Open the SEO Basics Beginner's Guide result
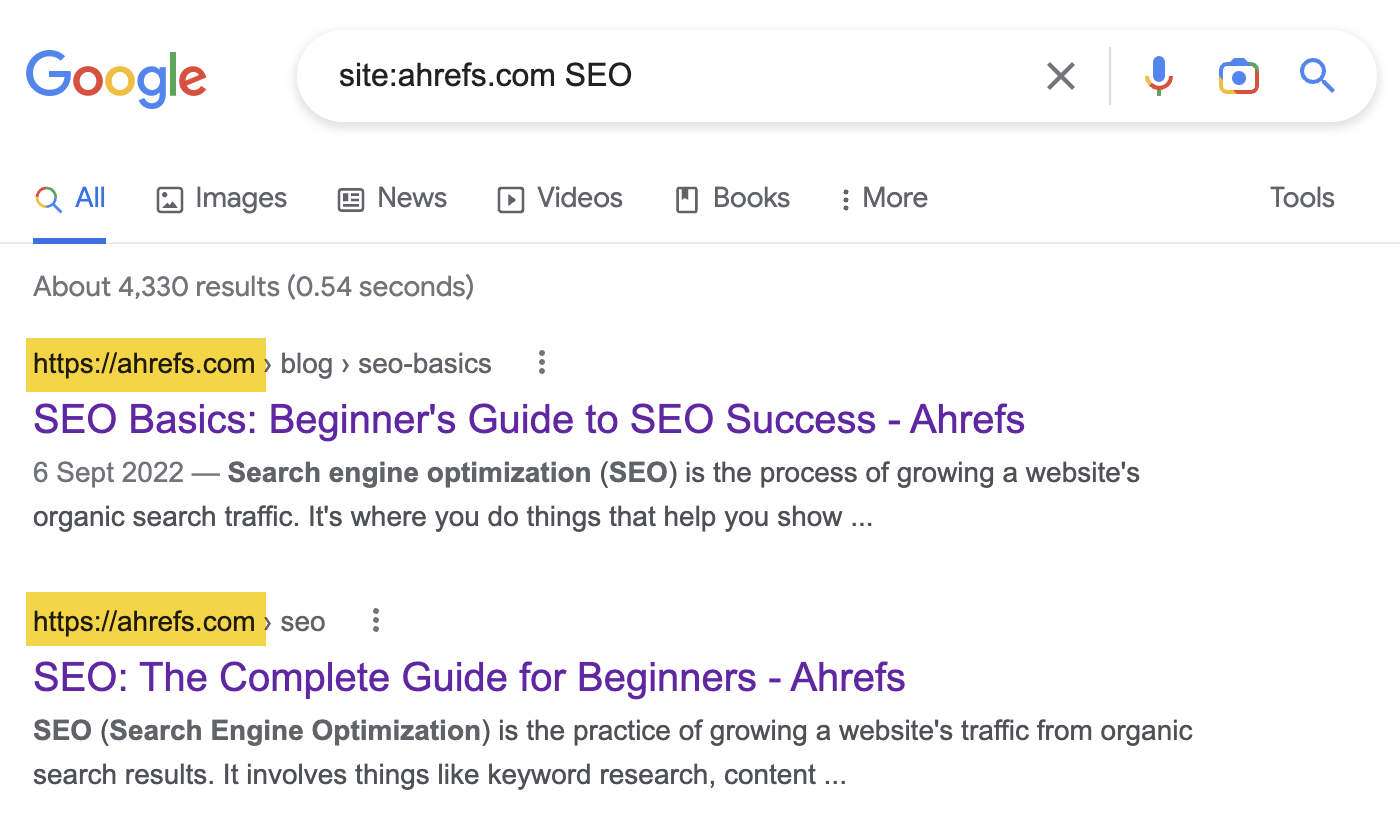 (528, 419)
